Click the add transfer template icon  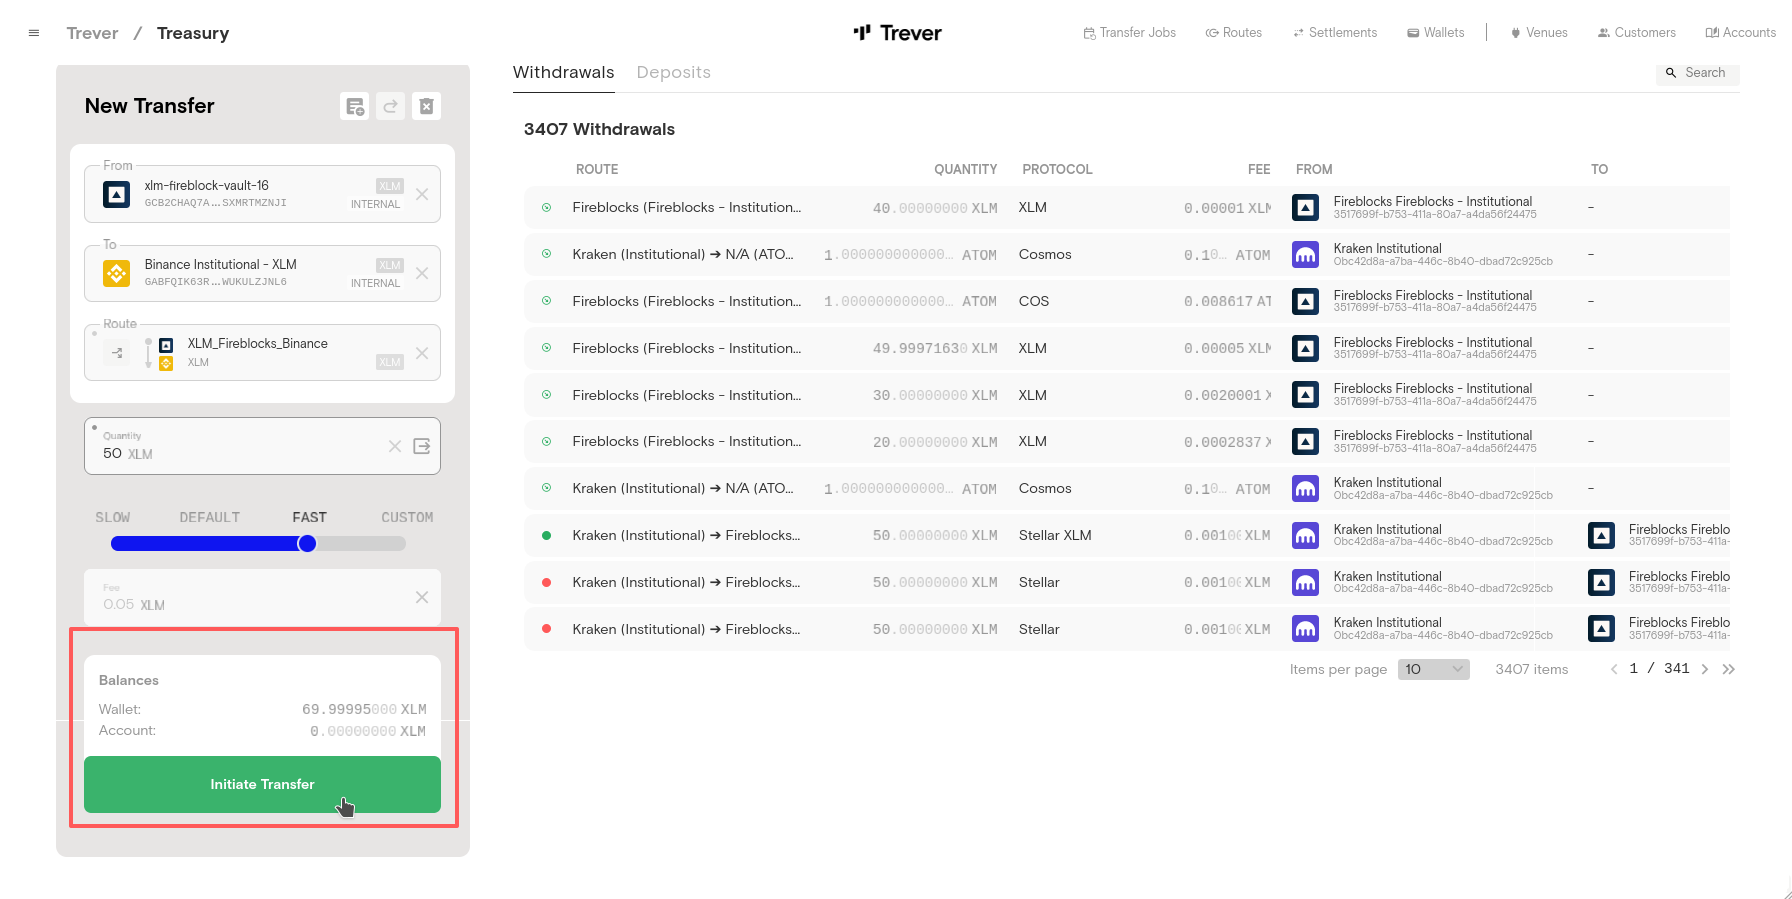(354, 106)
